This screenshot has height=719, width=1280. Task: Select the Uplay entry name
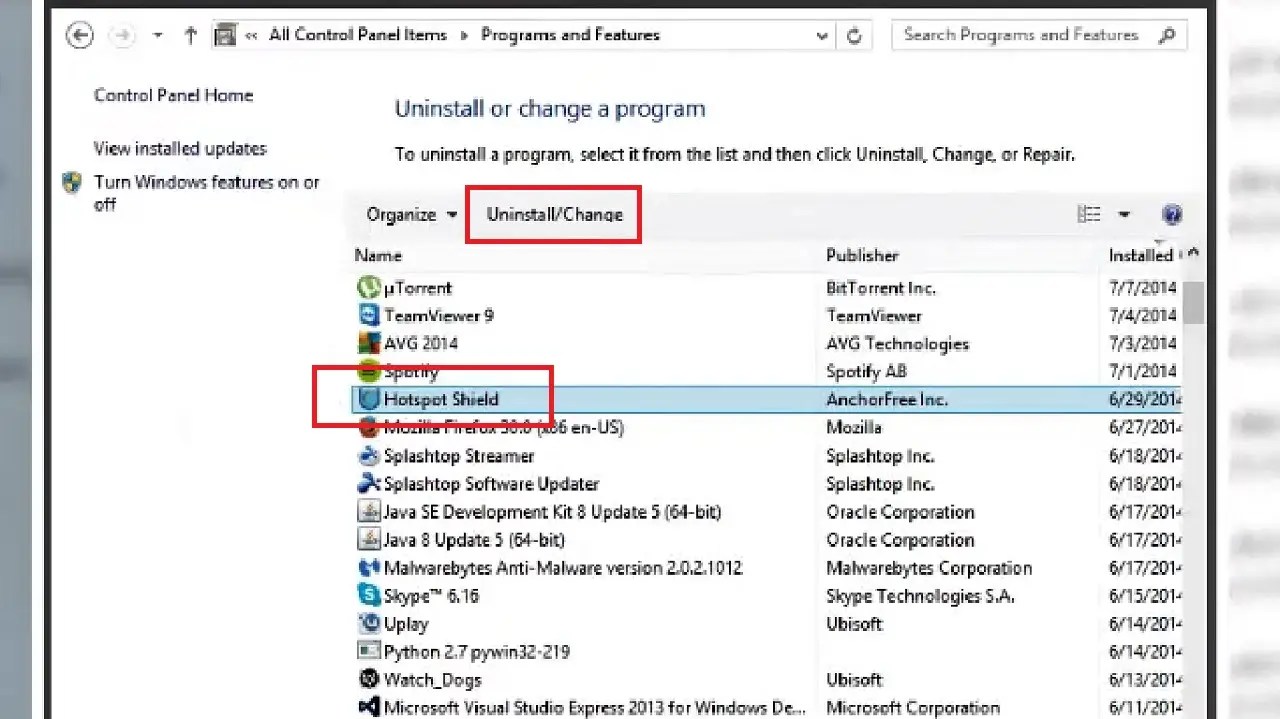coord(406,624)
